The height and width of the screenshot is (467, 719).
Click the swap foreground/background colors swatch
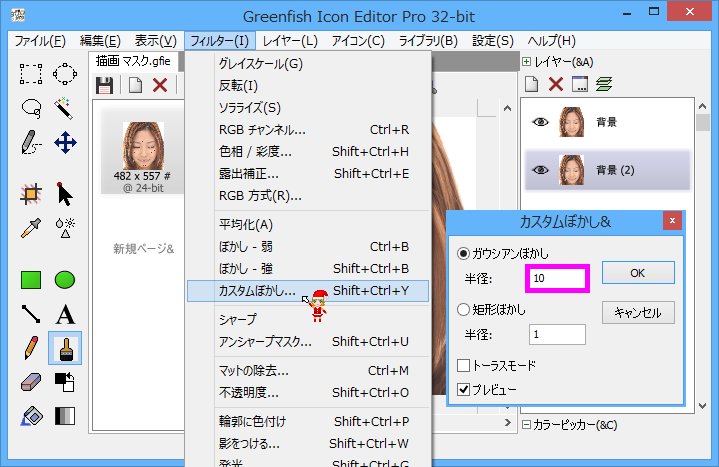[65, 382]
